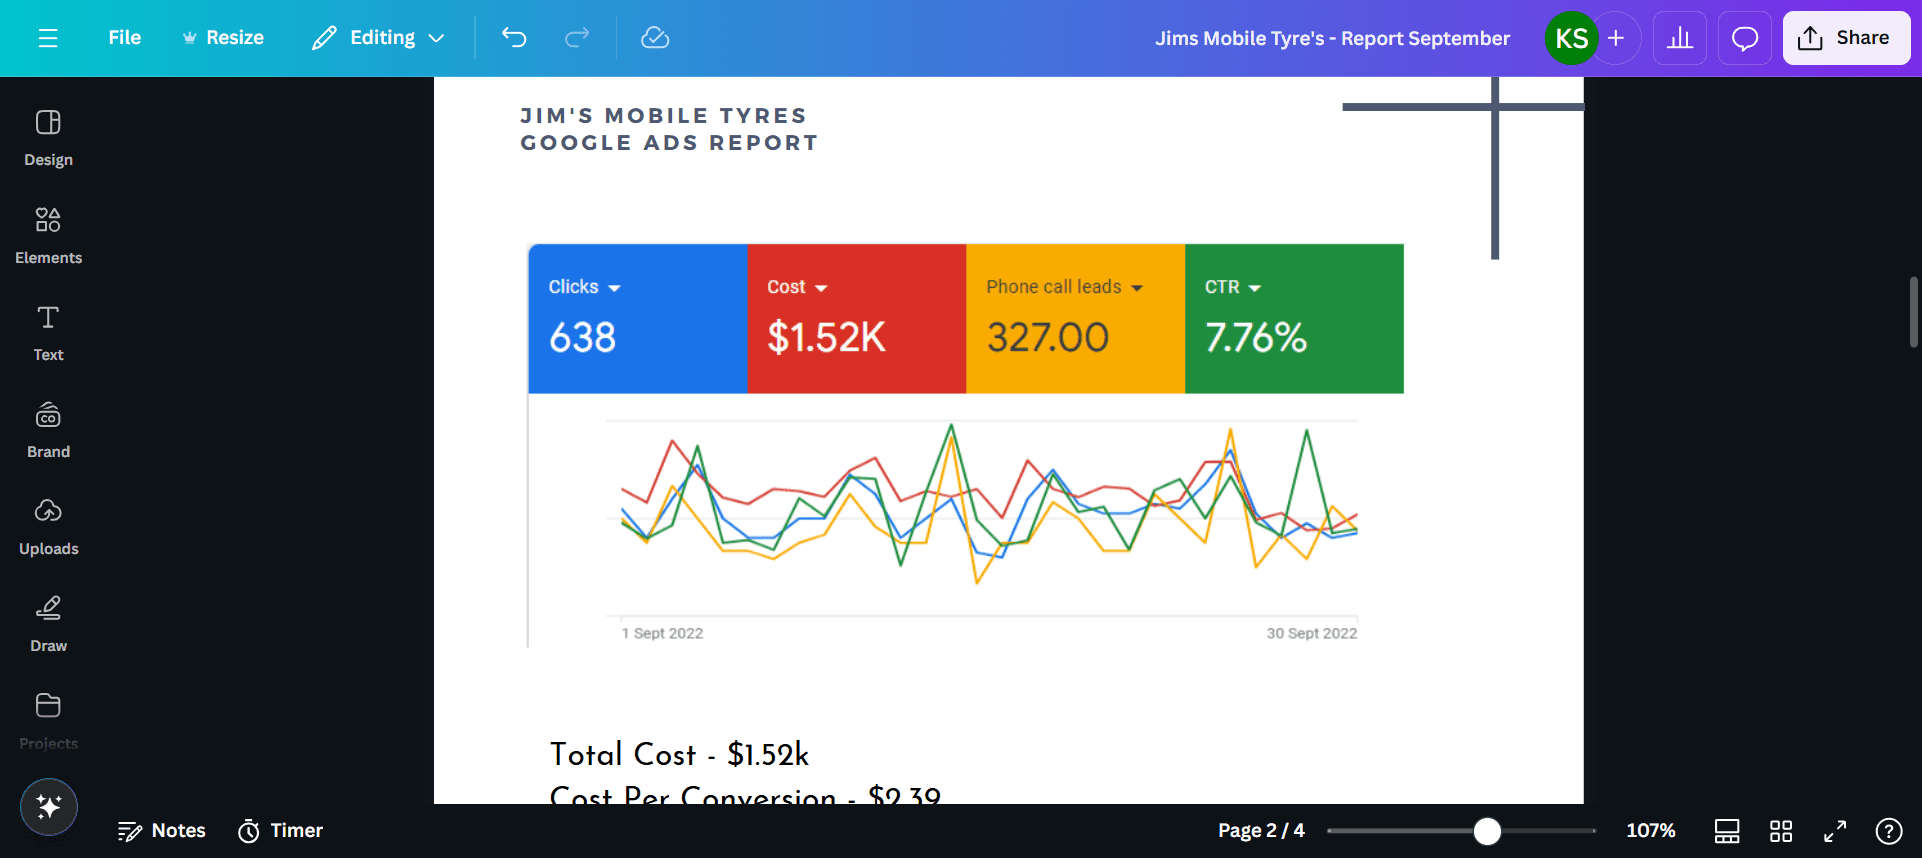Select the line chart image
The height and width of the screenshot is (858, 1922).
(x=966, y=521)
